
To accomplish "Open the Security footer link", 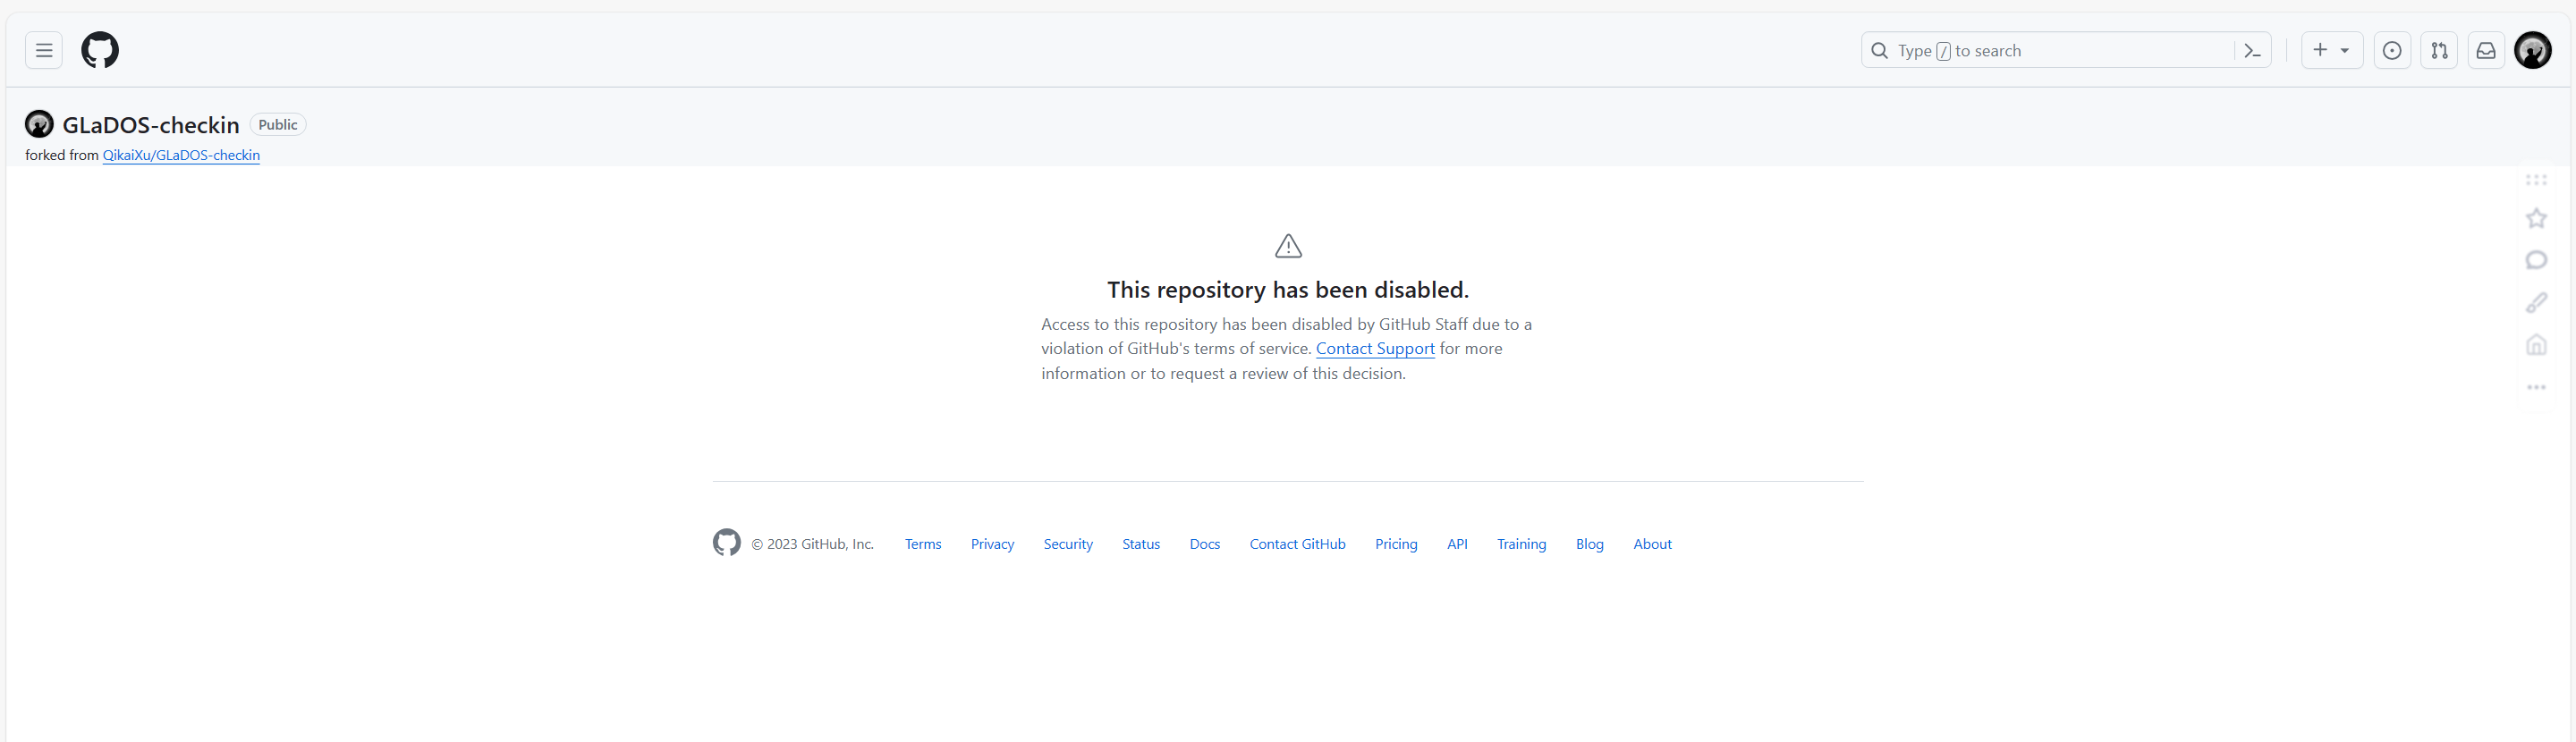I will click(1068, 544).
